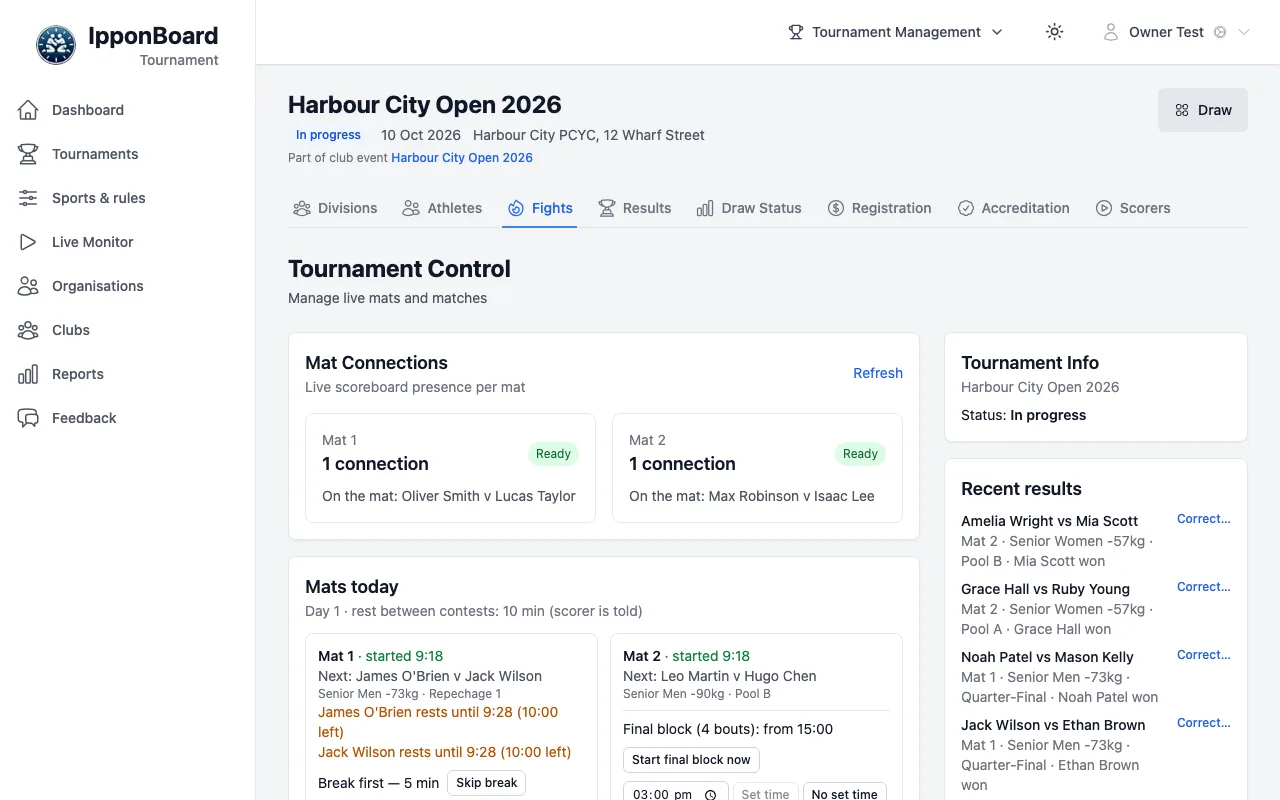Open the Owner Test user menu
This screenshot has height=800, width=1280.
pyautogui.click(x=1176, y=32)
